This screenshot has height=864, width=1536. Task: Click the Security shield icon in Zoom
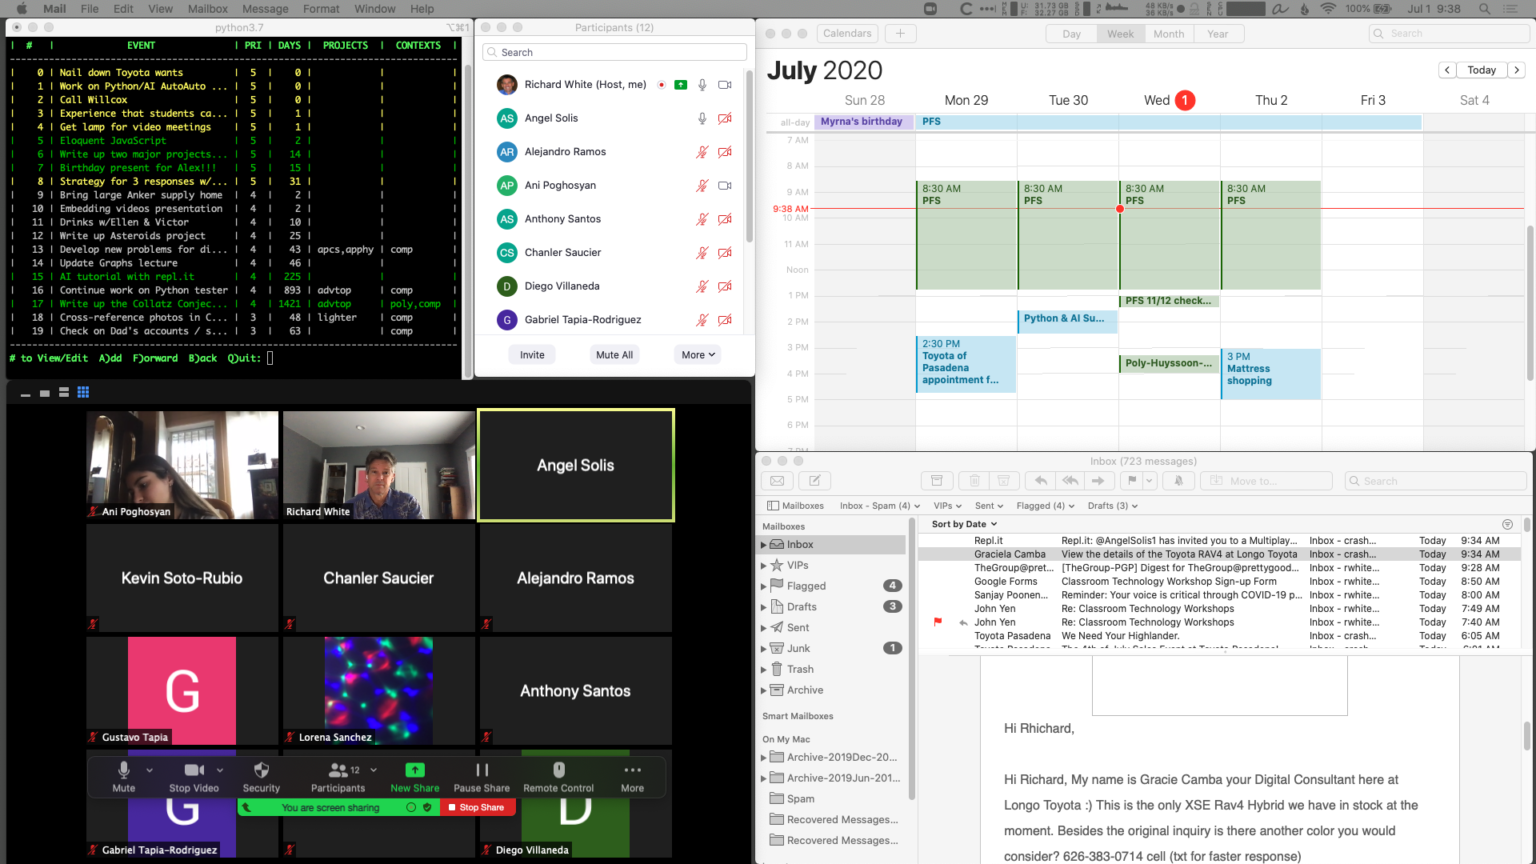(x=261, y=771)
